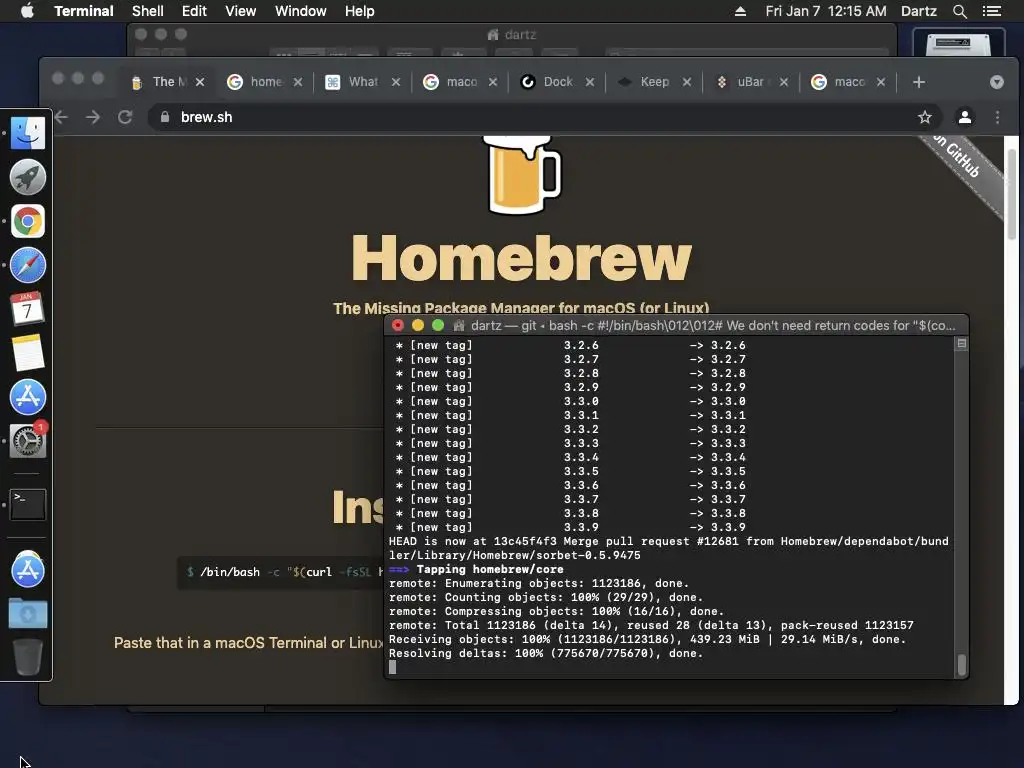Image resolution: width=1024 pixels, height=768 pixels.
Task: Click the Homebrew beer mug logo
Action: tap(522, 174)
